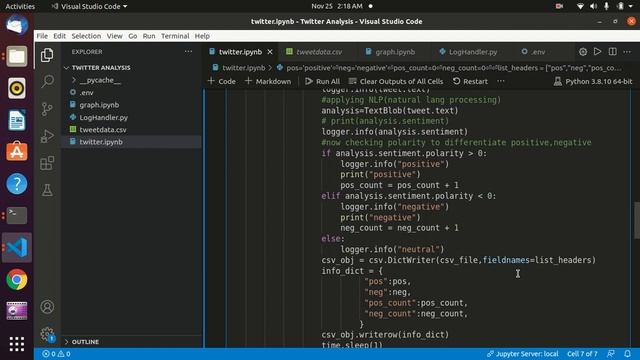Click the Run icon in editor title bar
Screen dimensions: 640x360
click(598, 51)
